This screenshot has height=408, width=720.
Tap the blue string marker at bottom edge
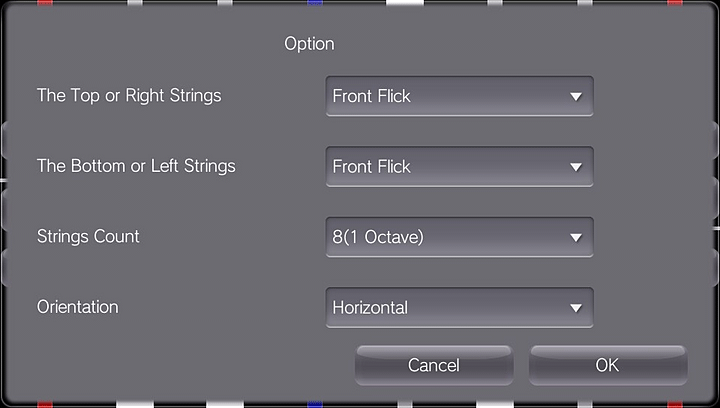tap(316, 404)
